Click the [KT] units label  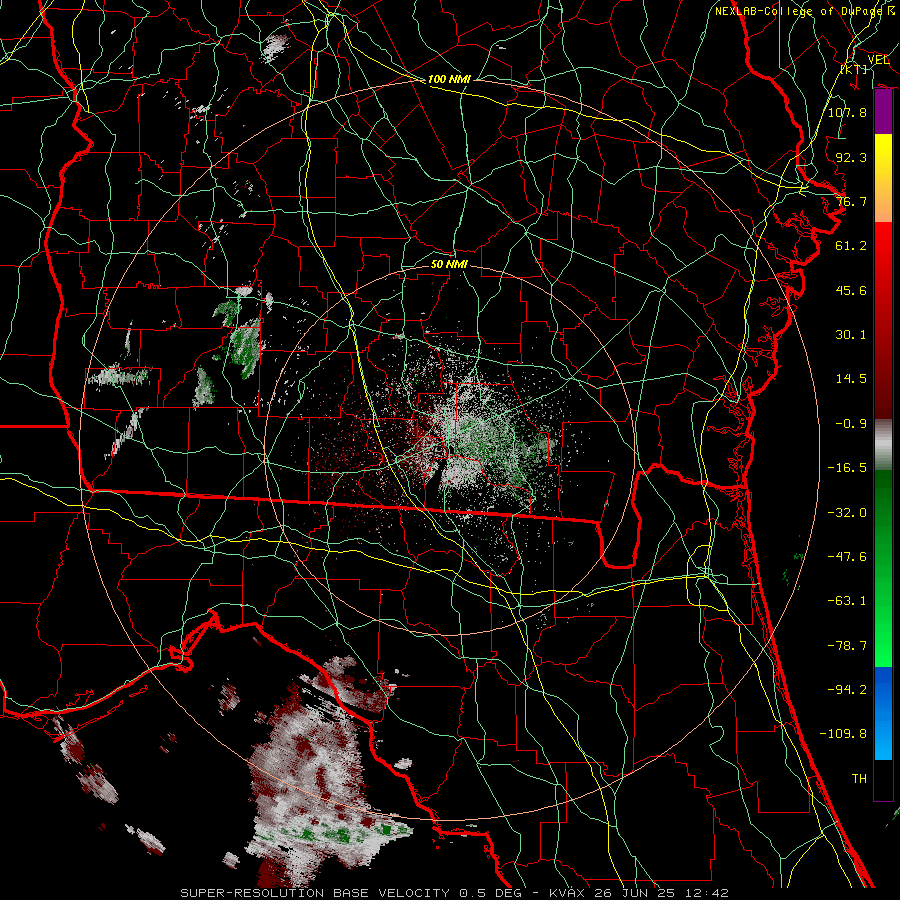click(x=854, y=69)
